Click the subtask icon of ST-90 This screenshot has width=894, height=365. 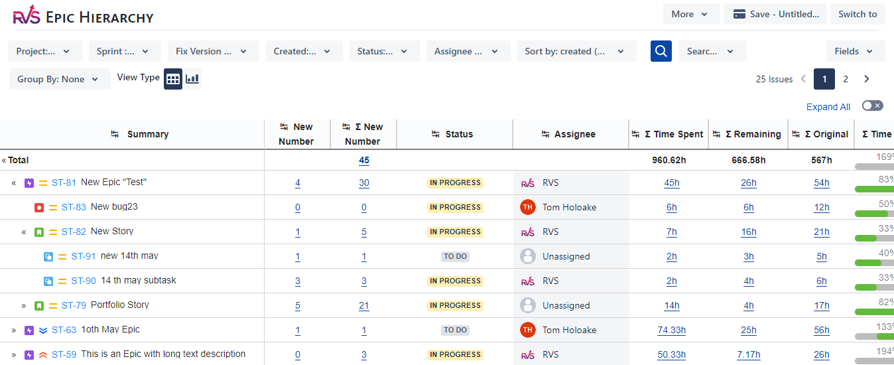click(48, 281)
